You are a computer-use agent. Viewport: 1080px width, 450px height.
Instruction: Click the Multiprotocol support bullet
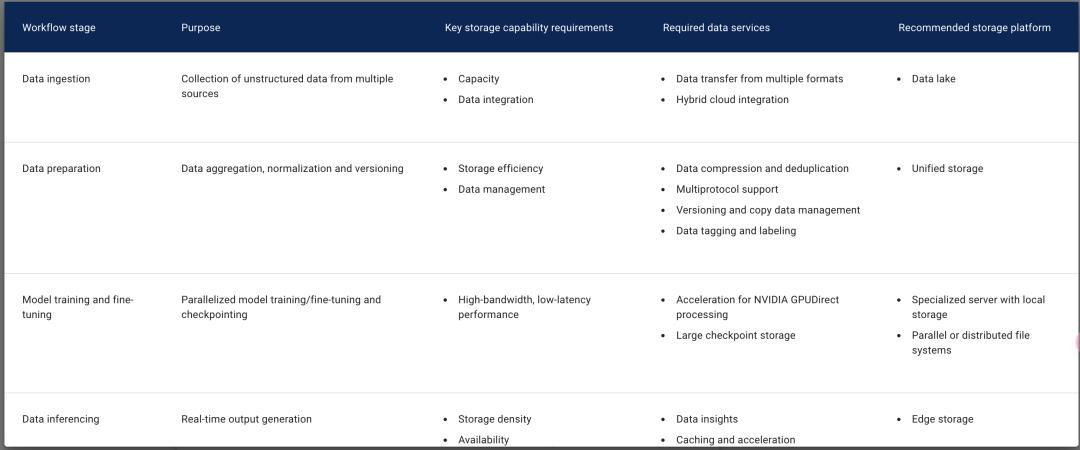point(727,190)
